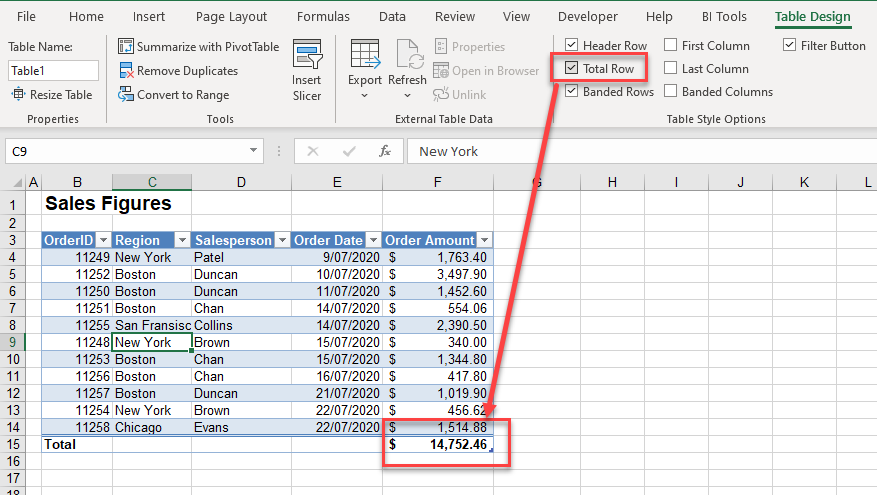This screenshot has height=495, width=877.
Task: Click the Remove Duplicates icon
Action: [x=126, y=71]
